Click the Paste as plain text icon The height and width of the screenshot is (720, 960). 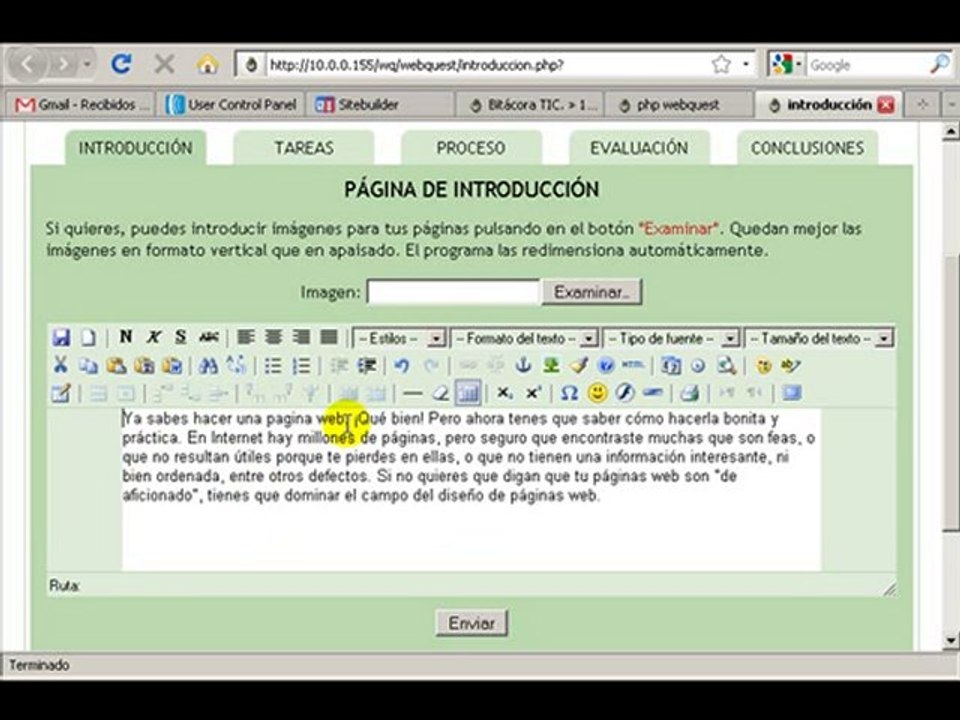tap(144, 366)
